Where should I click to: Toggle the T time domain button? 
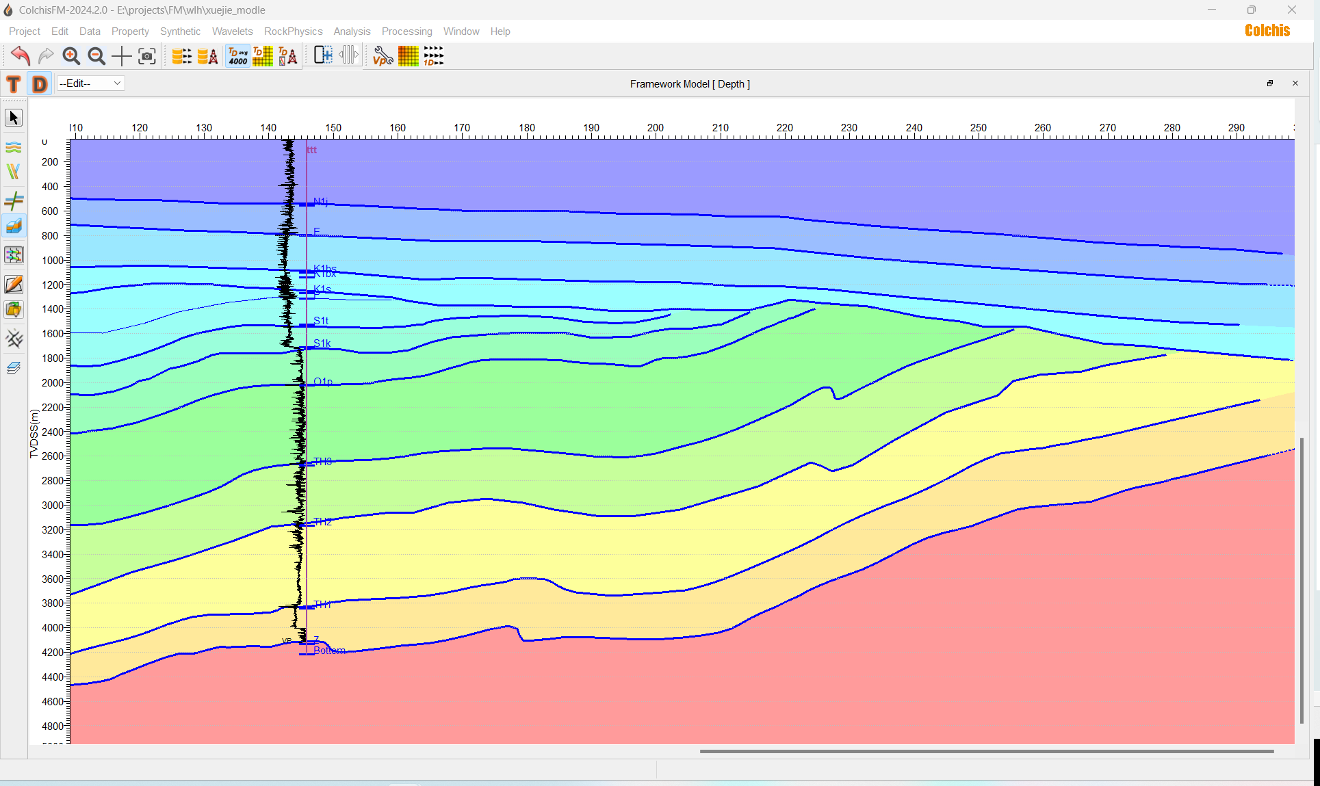tap(14, 84)
